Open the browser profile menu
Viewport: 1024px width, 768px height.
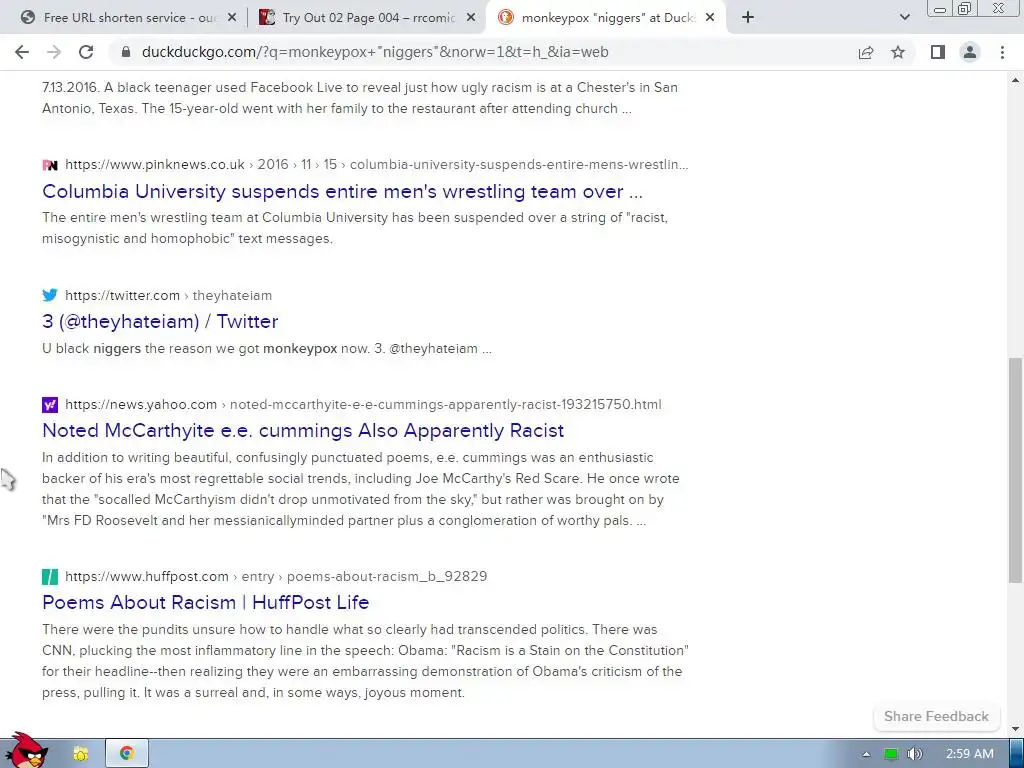click(x=970, y=52)
